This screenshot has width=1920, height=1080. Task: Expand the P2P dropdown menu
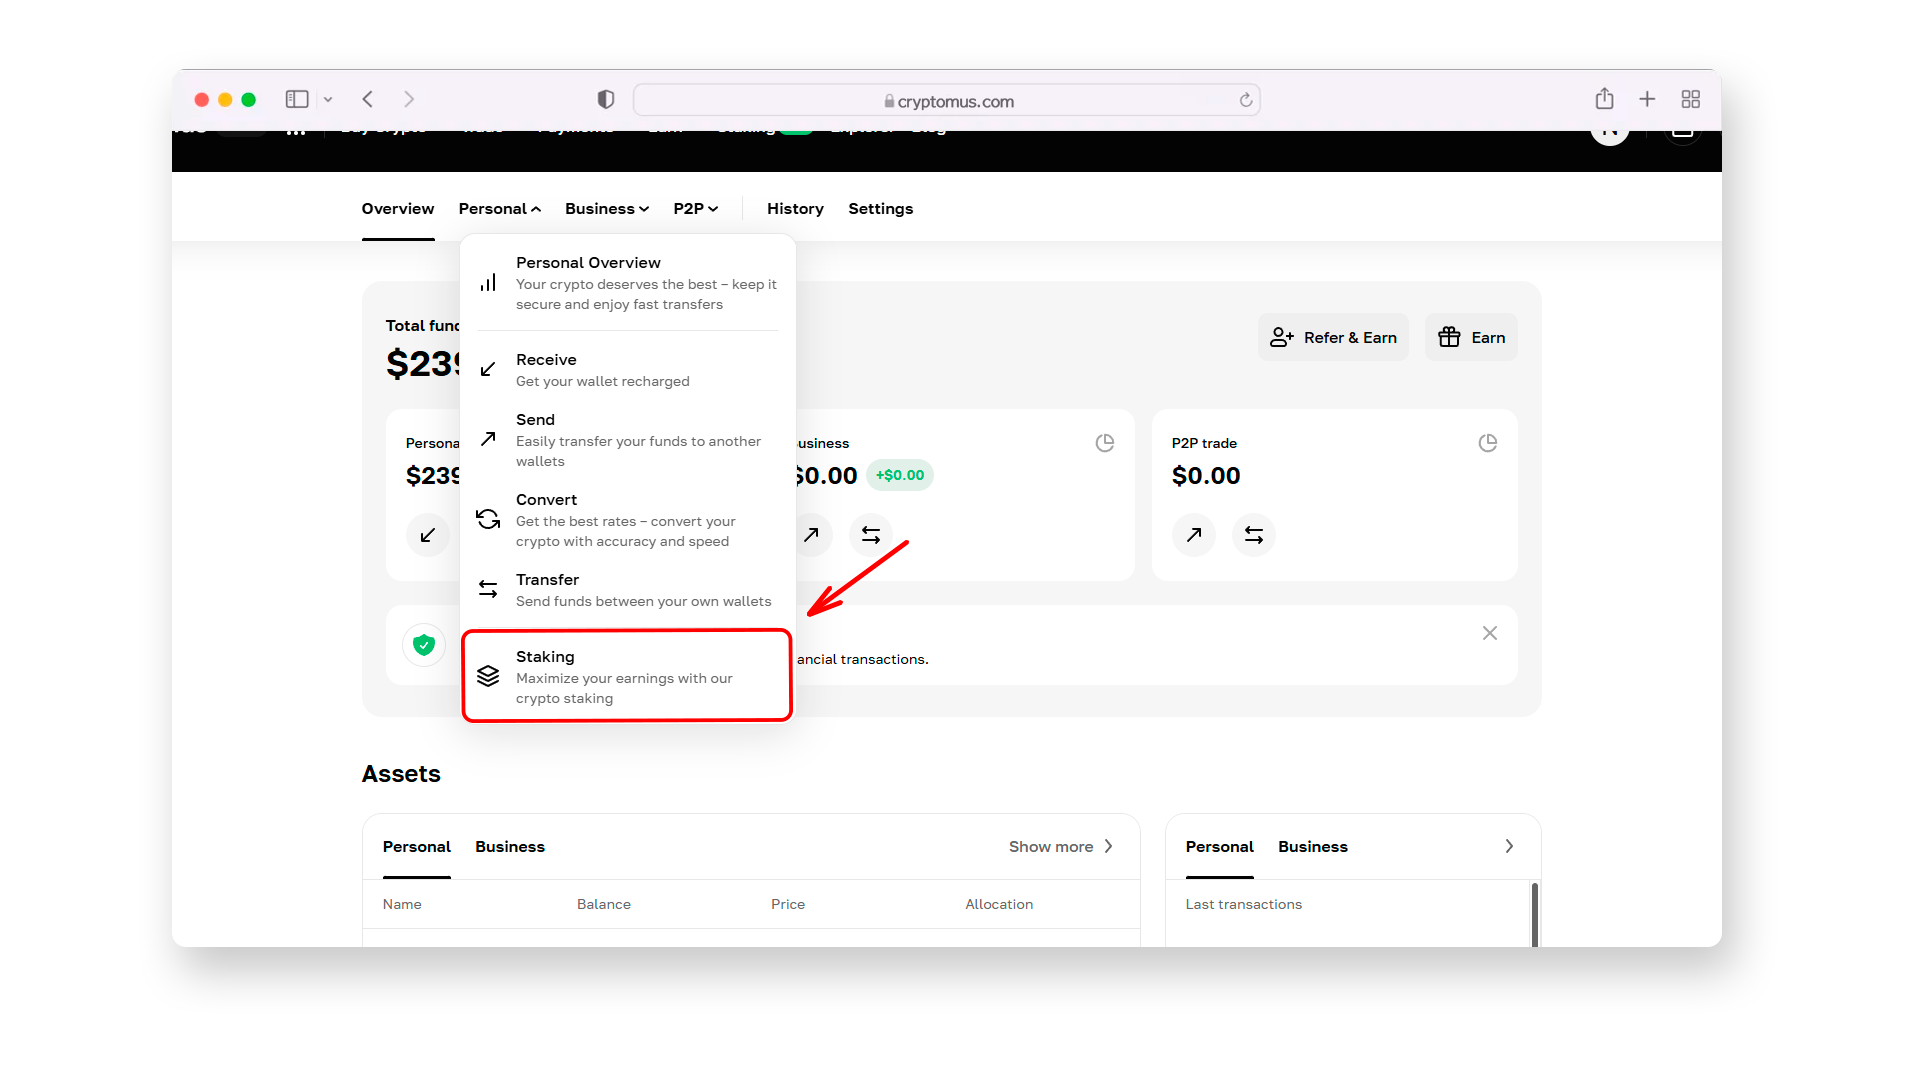pyautogui.click(x=695, y=208)
